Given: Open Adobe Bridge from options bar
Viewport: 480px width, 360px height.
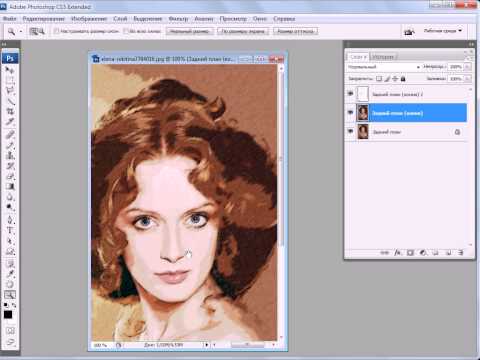Looking at the screenshot, I should tap(409, 31).
